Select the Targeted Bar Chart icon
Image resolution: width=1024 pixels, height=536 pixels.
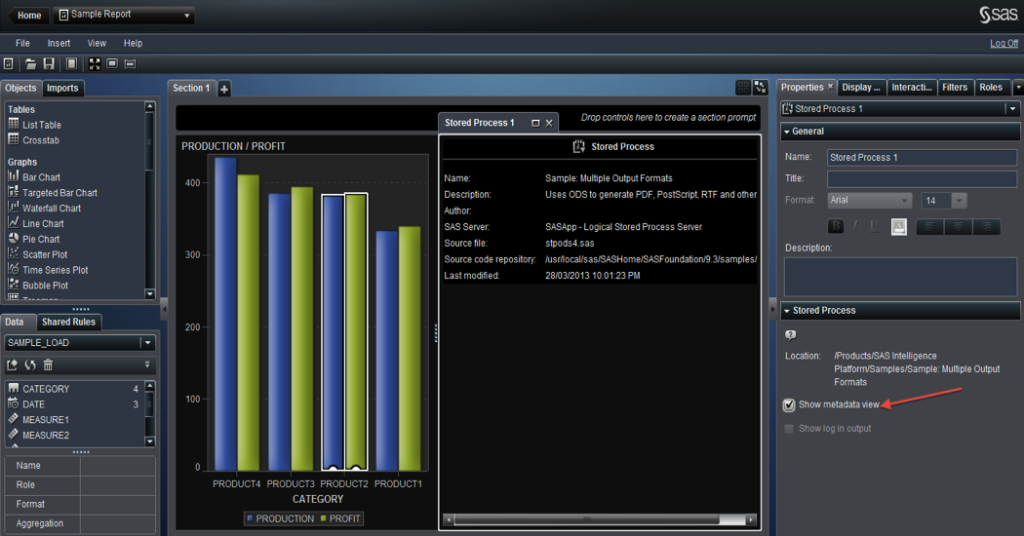pyautogui.click(x=13, y=192)
